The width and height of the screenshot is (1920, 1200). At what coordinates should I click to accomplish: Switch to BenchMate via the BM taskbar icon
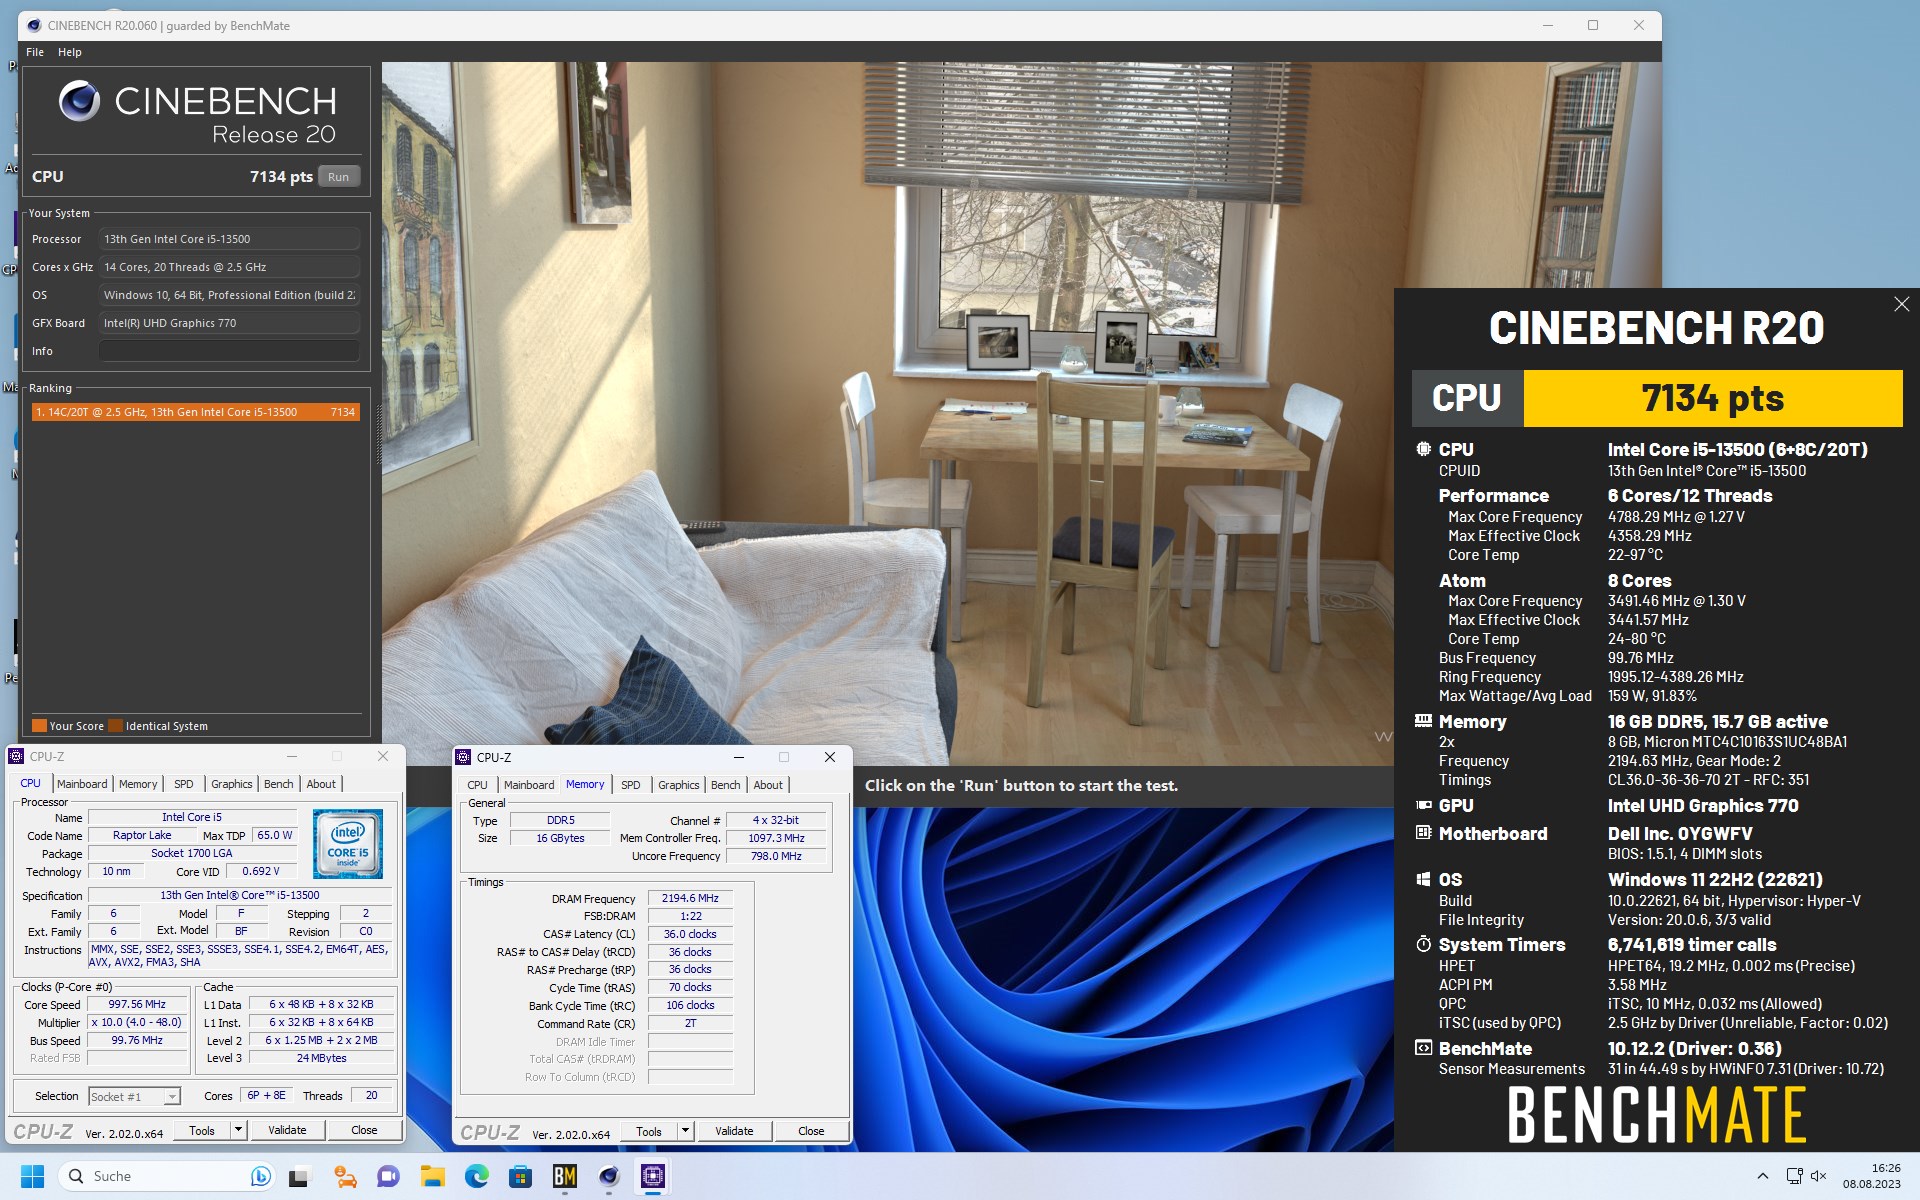[x=565, y=1176]
